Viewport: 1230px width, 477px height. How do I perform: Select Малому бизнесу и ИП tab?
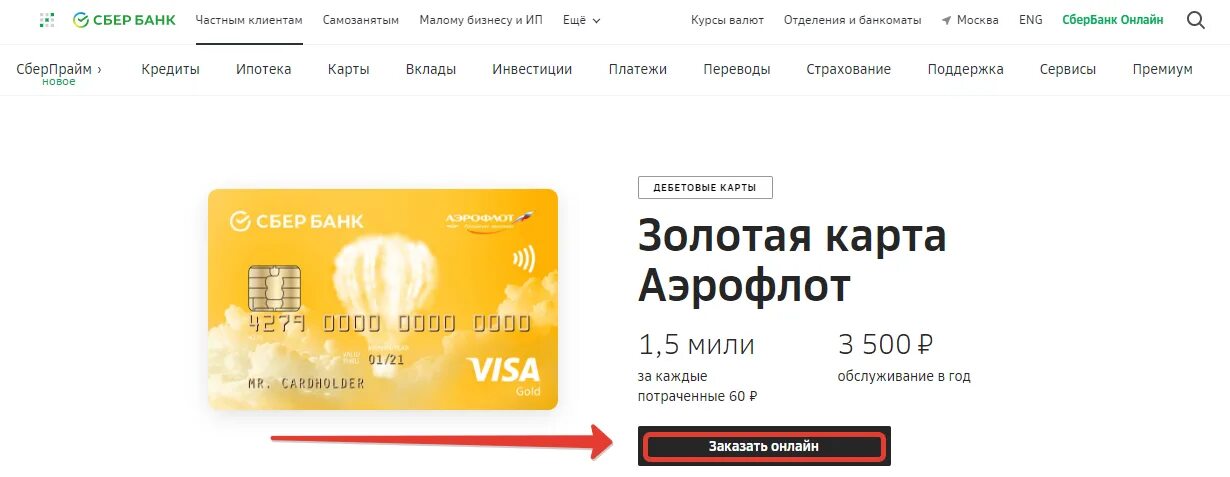[481, 20]
